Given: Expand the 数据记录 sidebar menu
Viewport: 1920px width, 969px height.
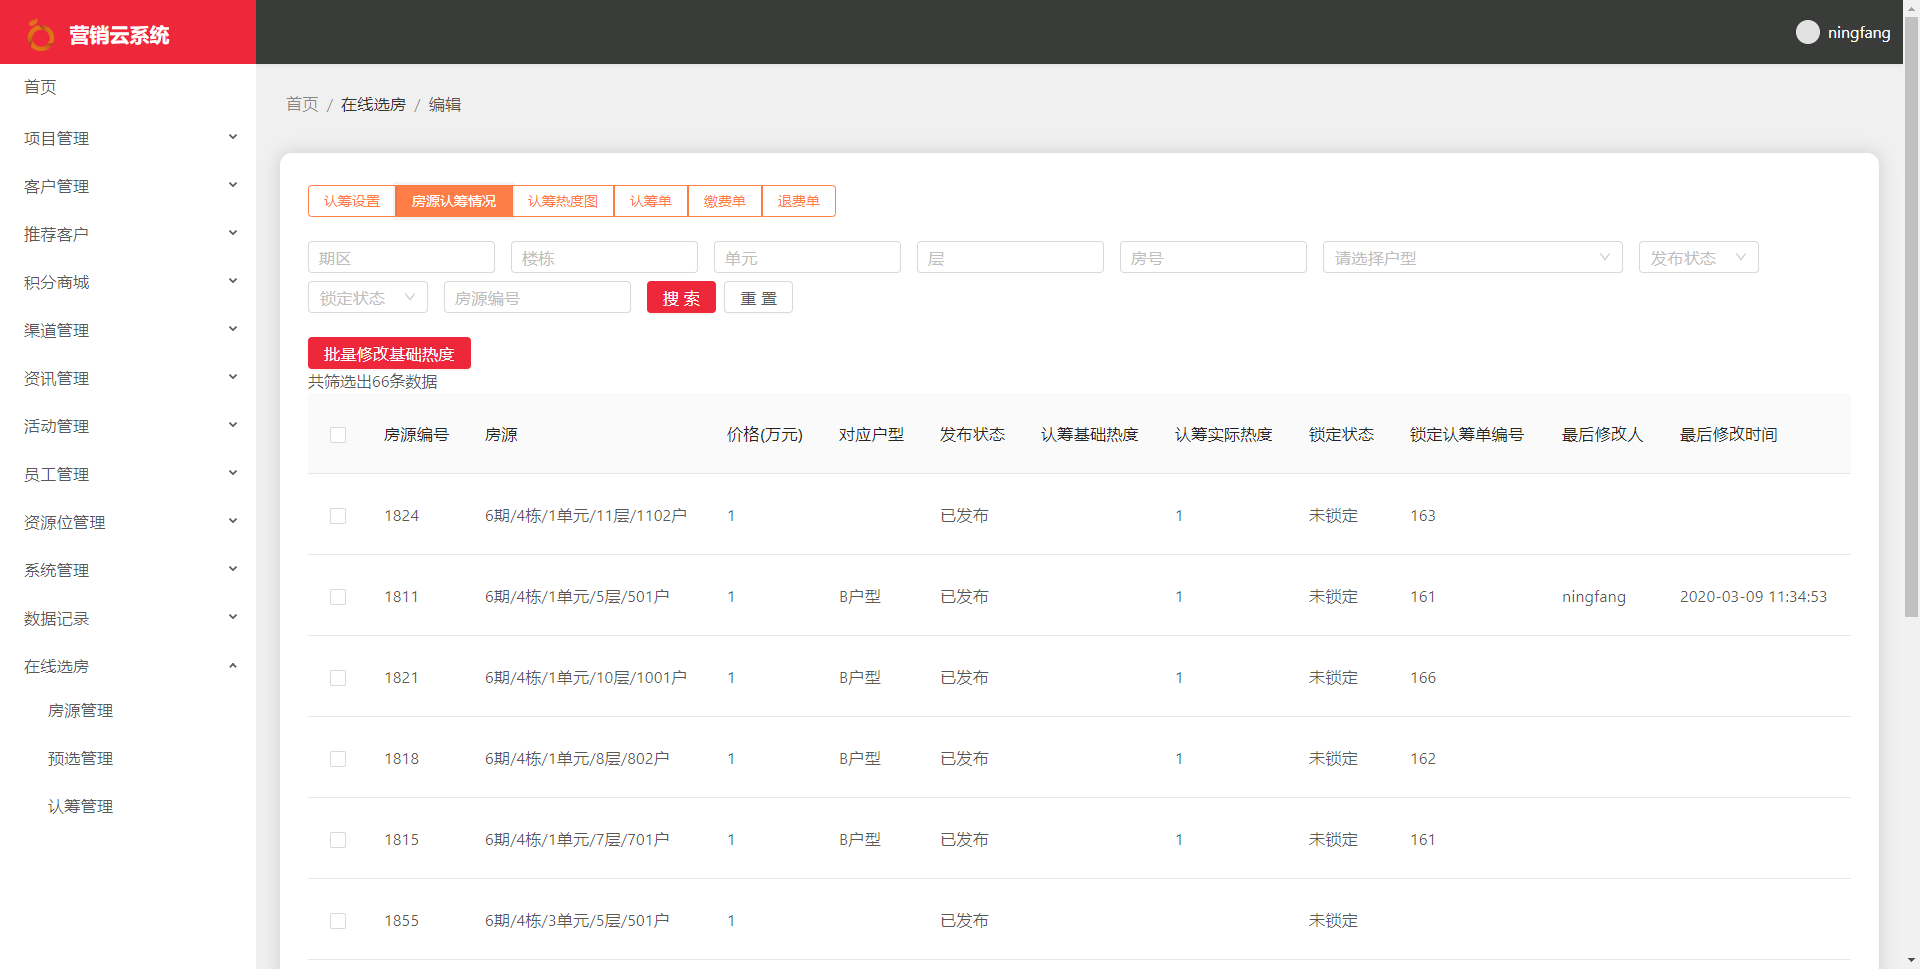Looking at the screenshot, I should (128, 618).
